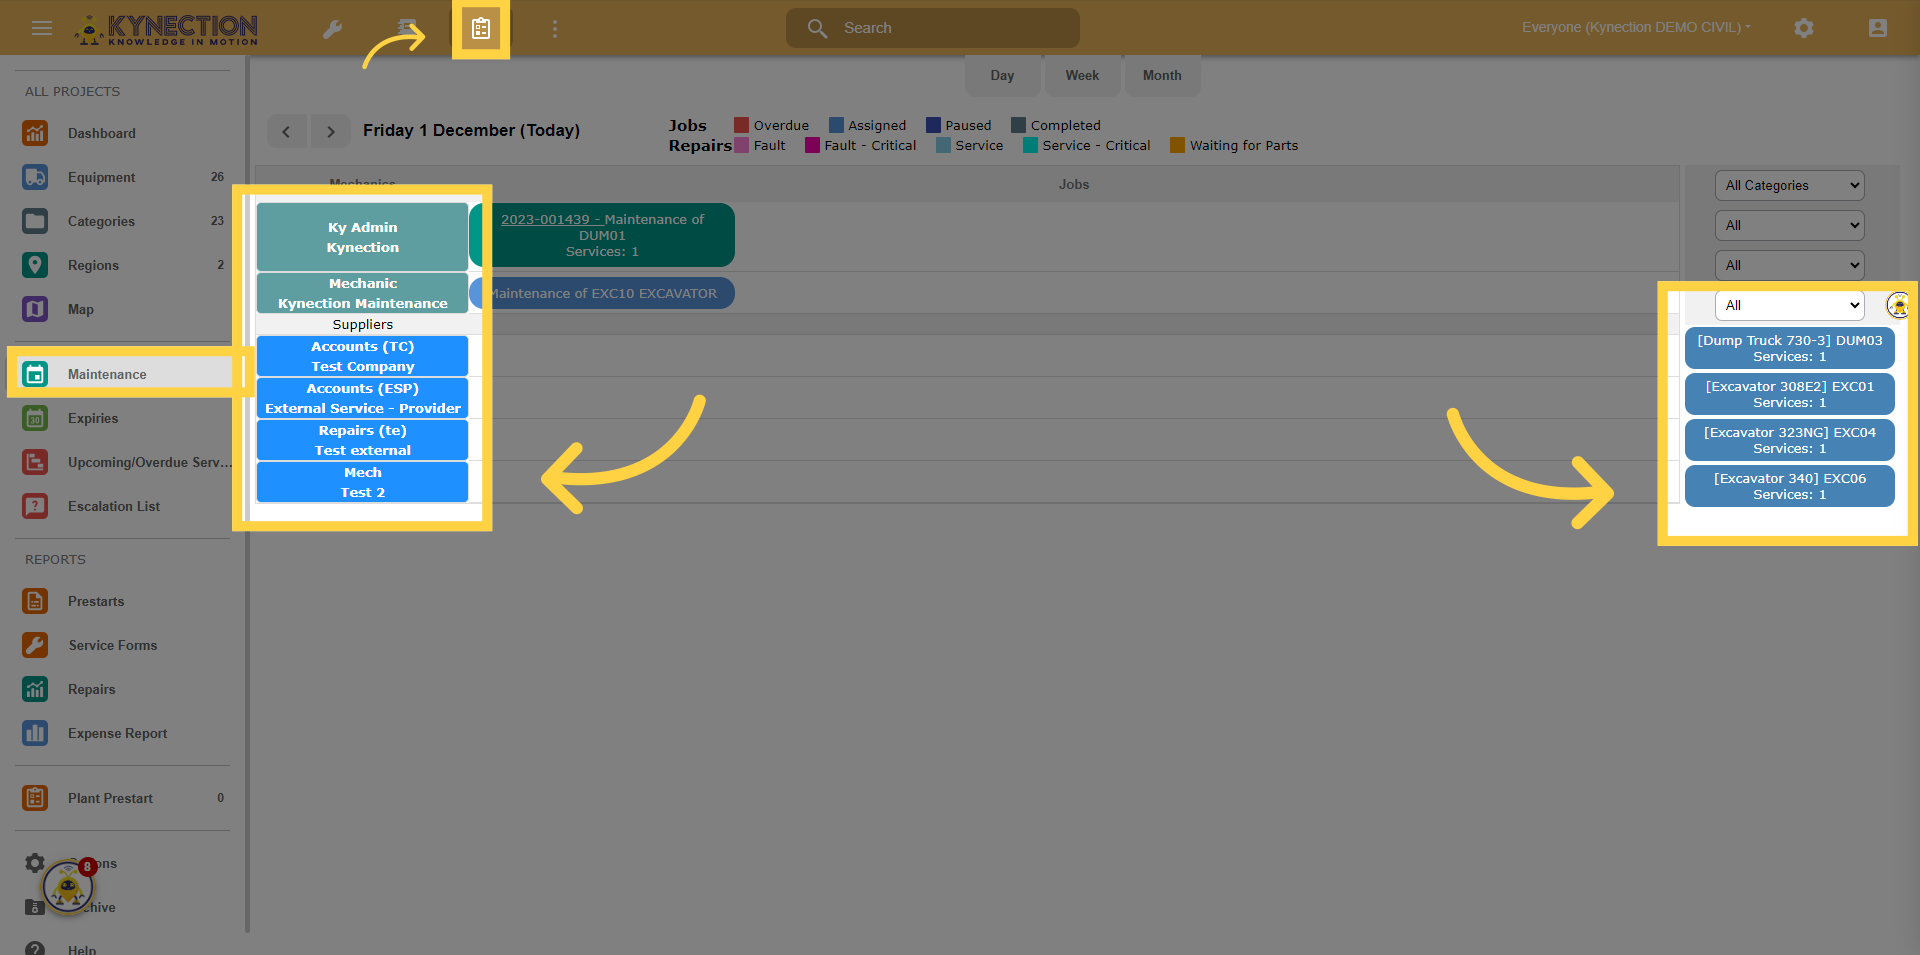Open the wrench tools icon in header
The width and height of the screenshot is (1920, 955).
coord(333,29)
